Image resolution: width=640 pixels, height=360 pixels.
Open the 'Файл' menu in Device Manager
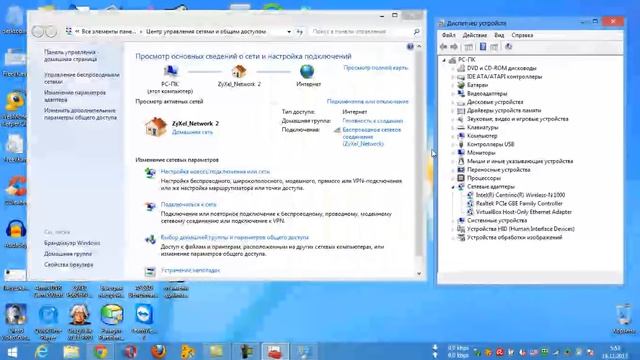[x=449, y=36]
